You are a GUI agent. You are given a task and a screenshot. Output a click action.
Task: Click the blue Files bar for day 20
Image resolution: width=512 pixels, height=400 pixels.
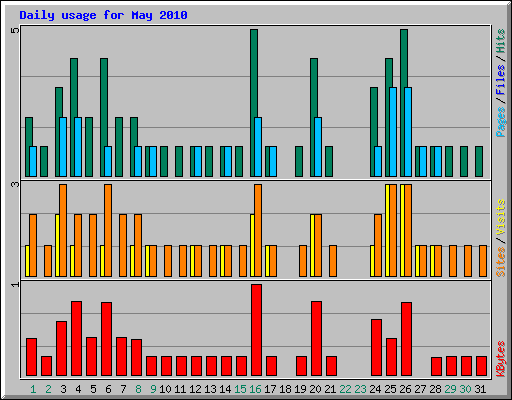pyautogui.click(x=318, y=147)
